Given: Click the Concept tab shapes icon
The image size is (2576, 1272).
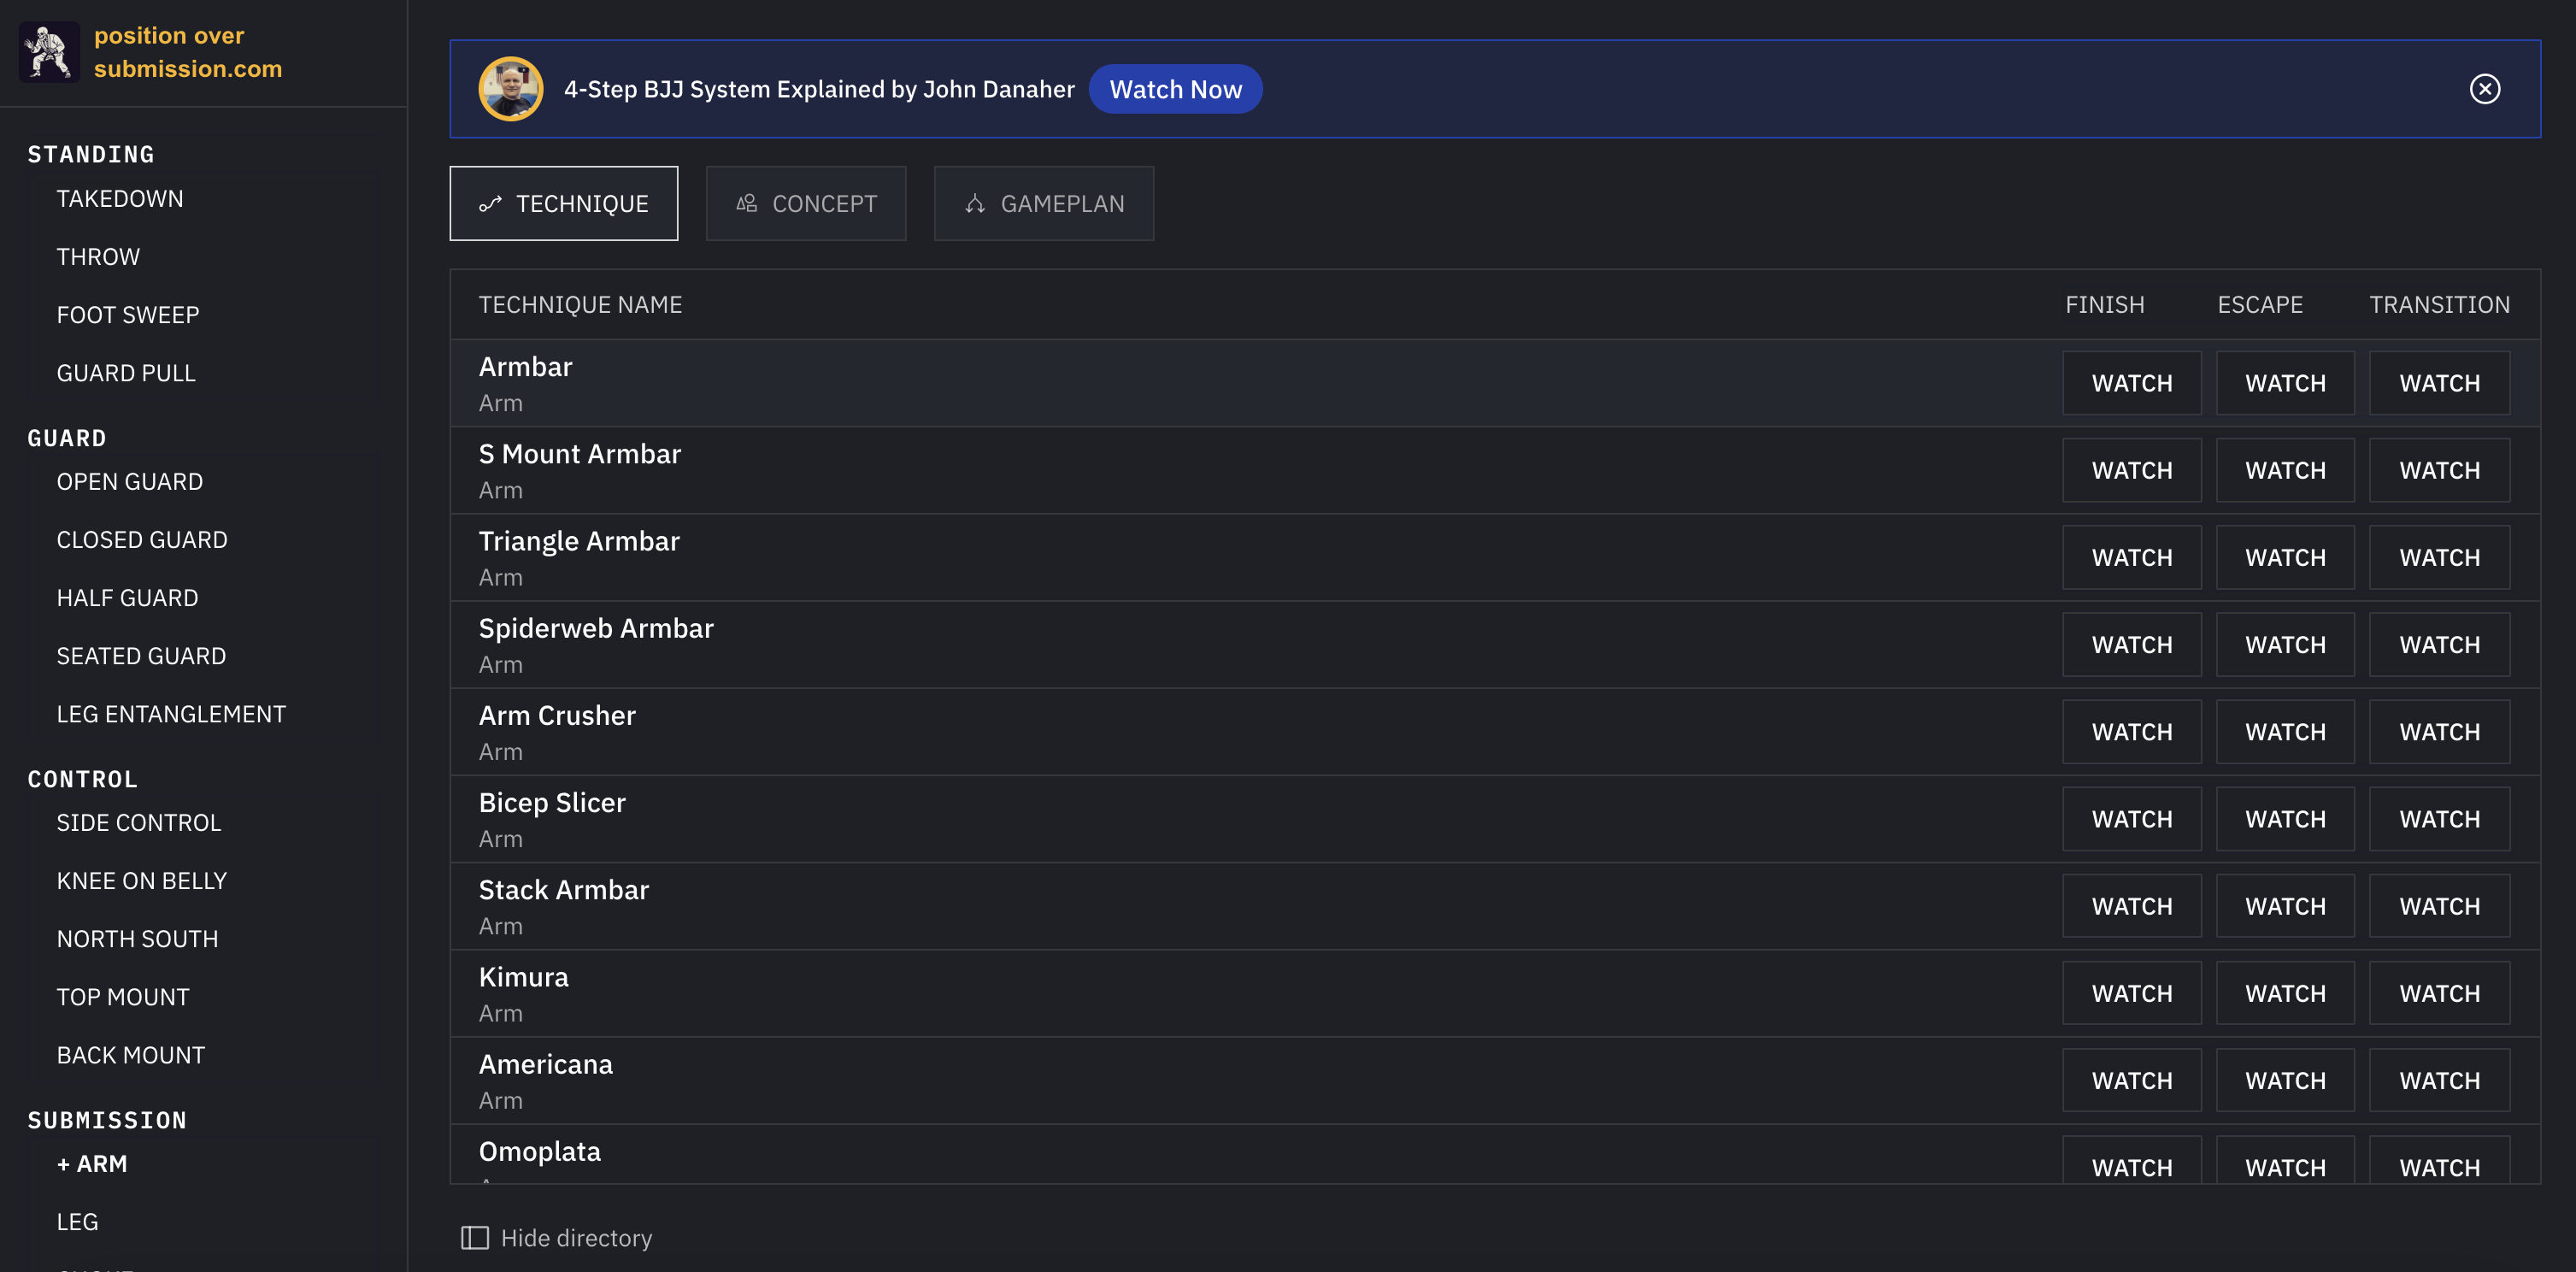Looking at the screenshot, I should (x=746, y=204).
